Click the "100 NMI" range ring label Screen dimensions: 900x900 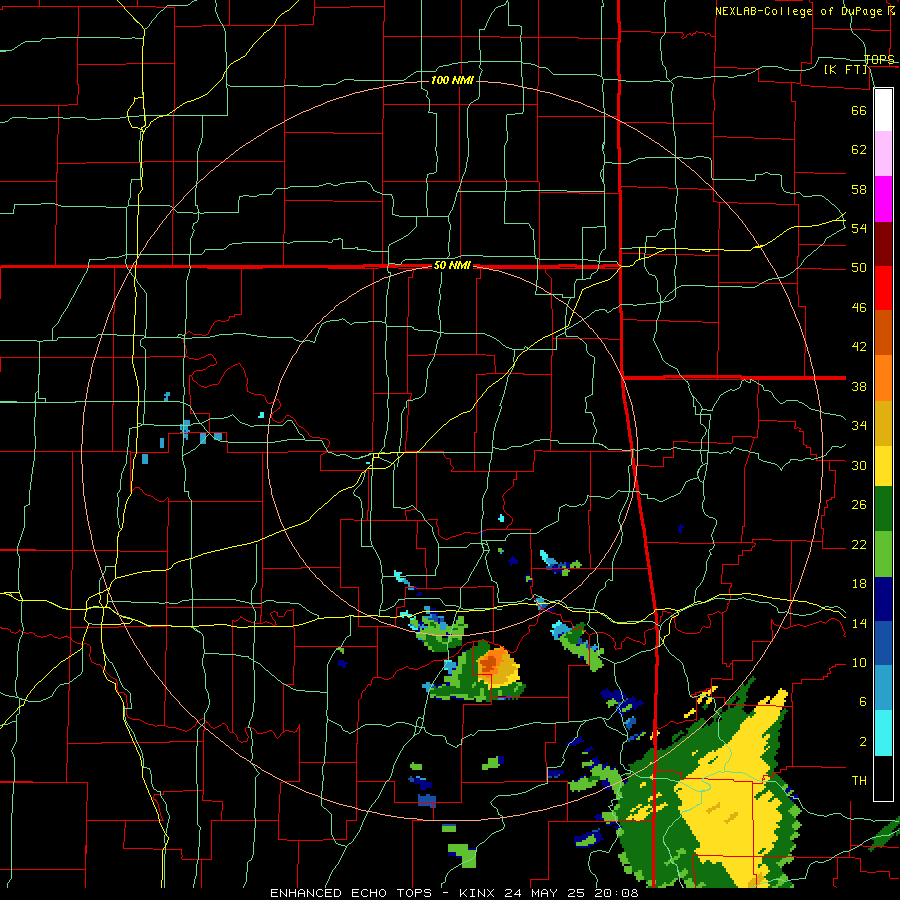(452, 80)
